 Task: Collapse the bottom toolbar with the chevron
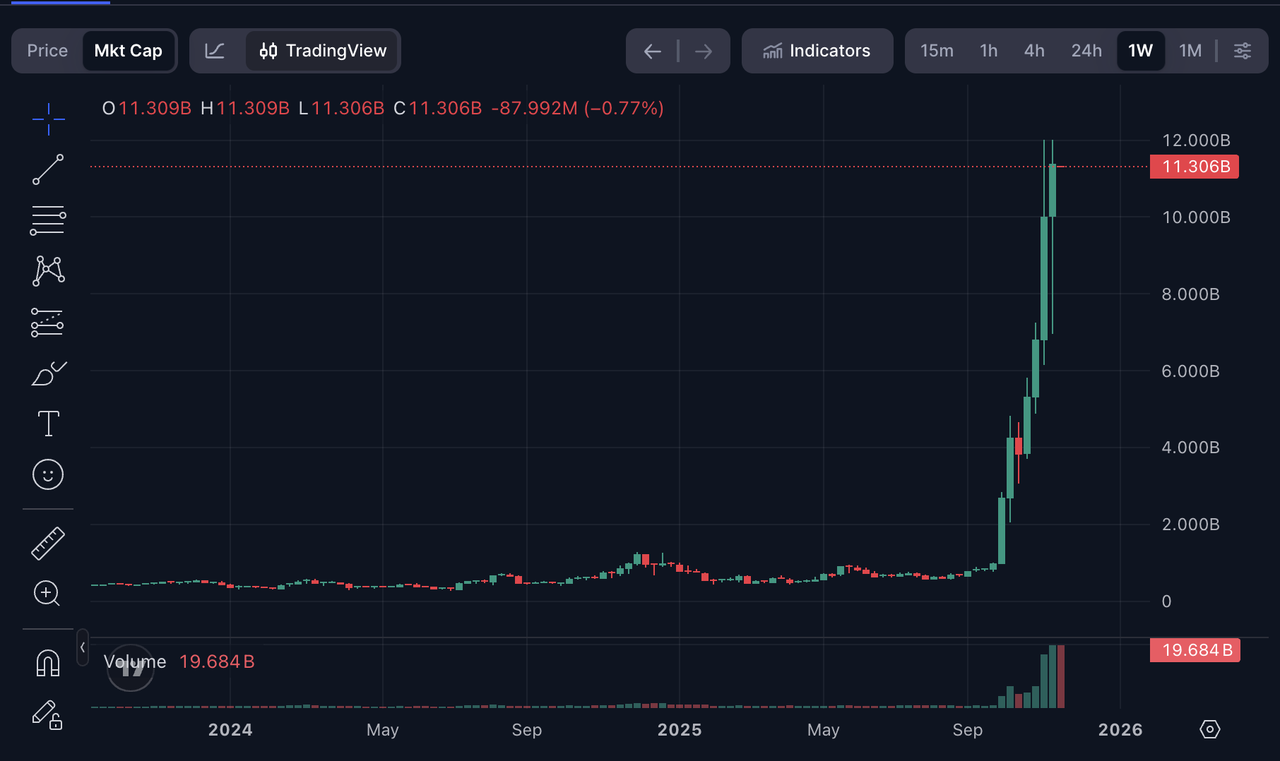(x=83, y=647)
